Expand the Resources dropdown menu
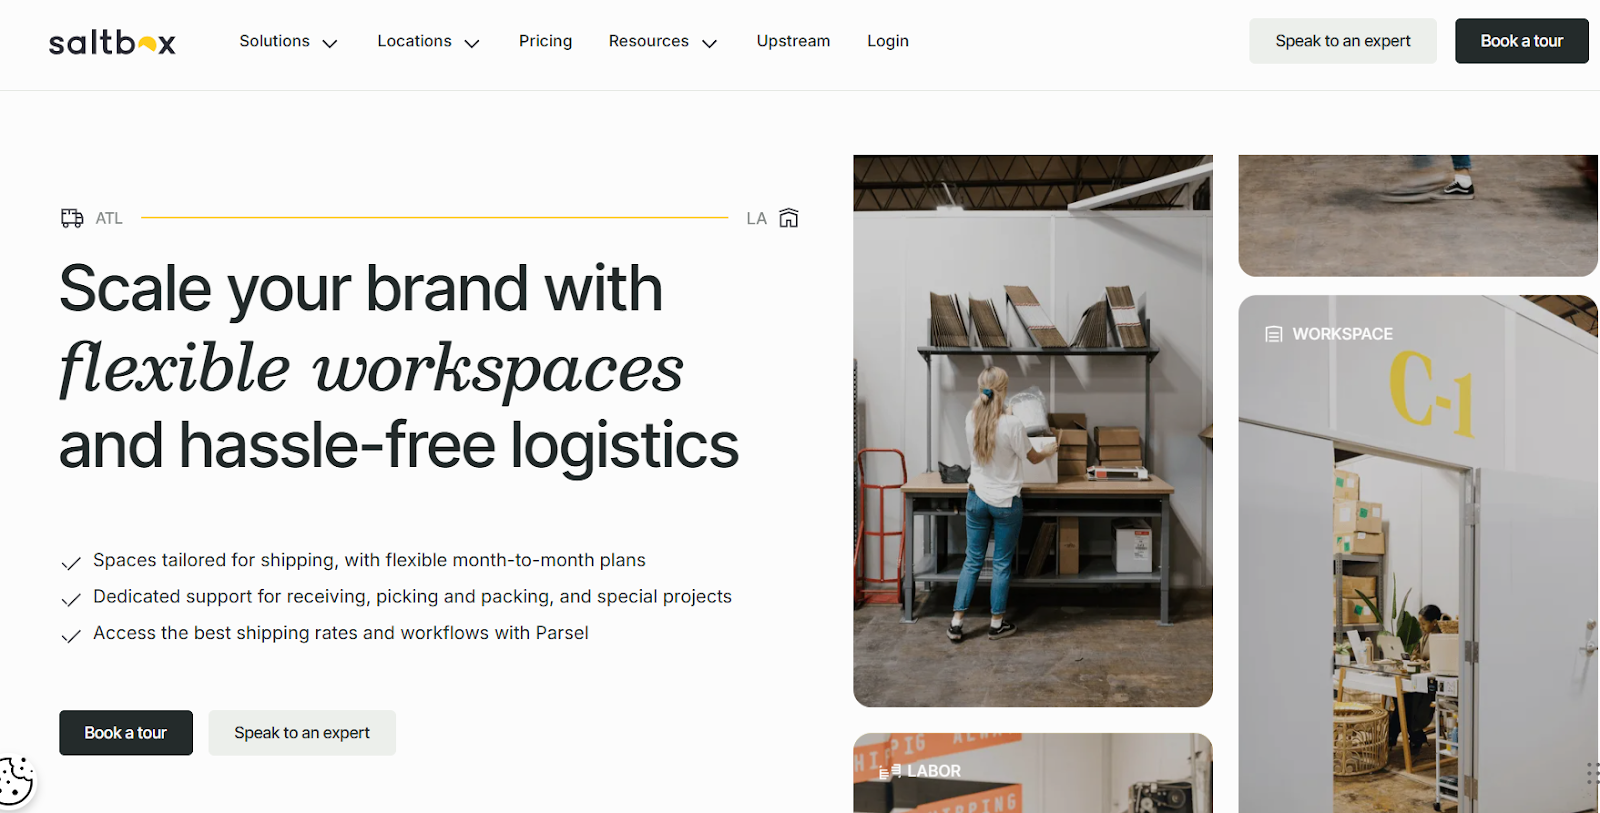 click(663, 41)
